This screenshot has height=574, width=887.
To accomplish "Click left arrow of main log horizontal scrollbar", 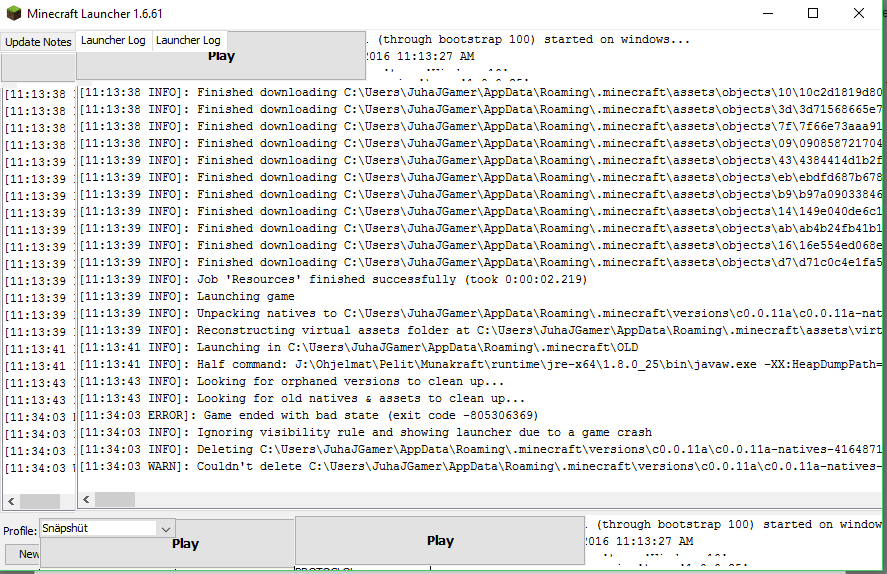I will [86, 499].
